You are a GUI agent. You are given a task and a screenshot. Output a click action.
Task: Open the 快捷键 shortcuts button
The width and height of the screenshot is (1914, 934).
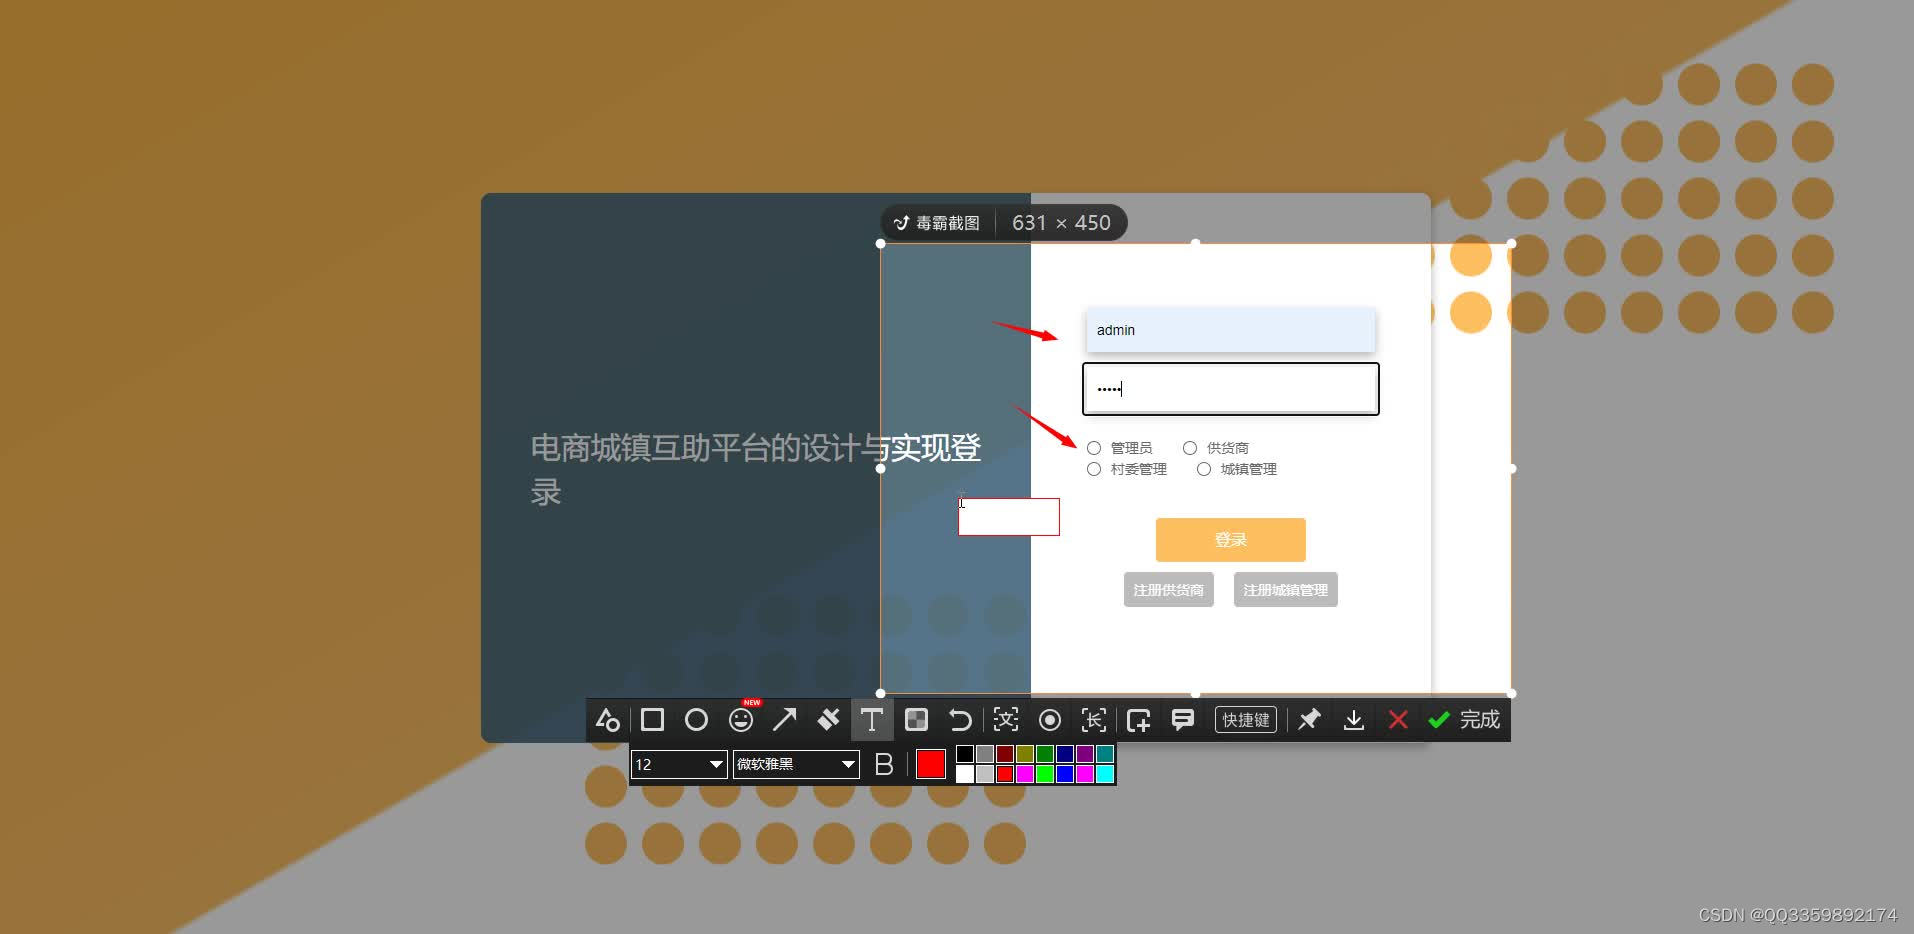click(1246, 720)
